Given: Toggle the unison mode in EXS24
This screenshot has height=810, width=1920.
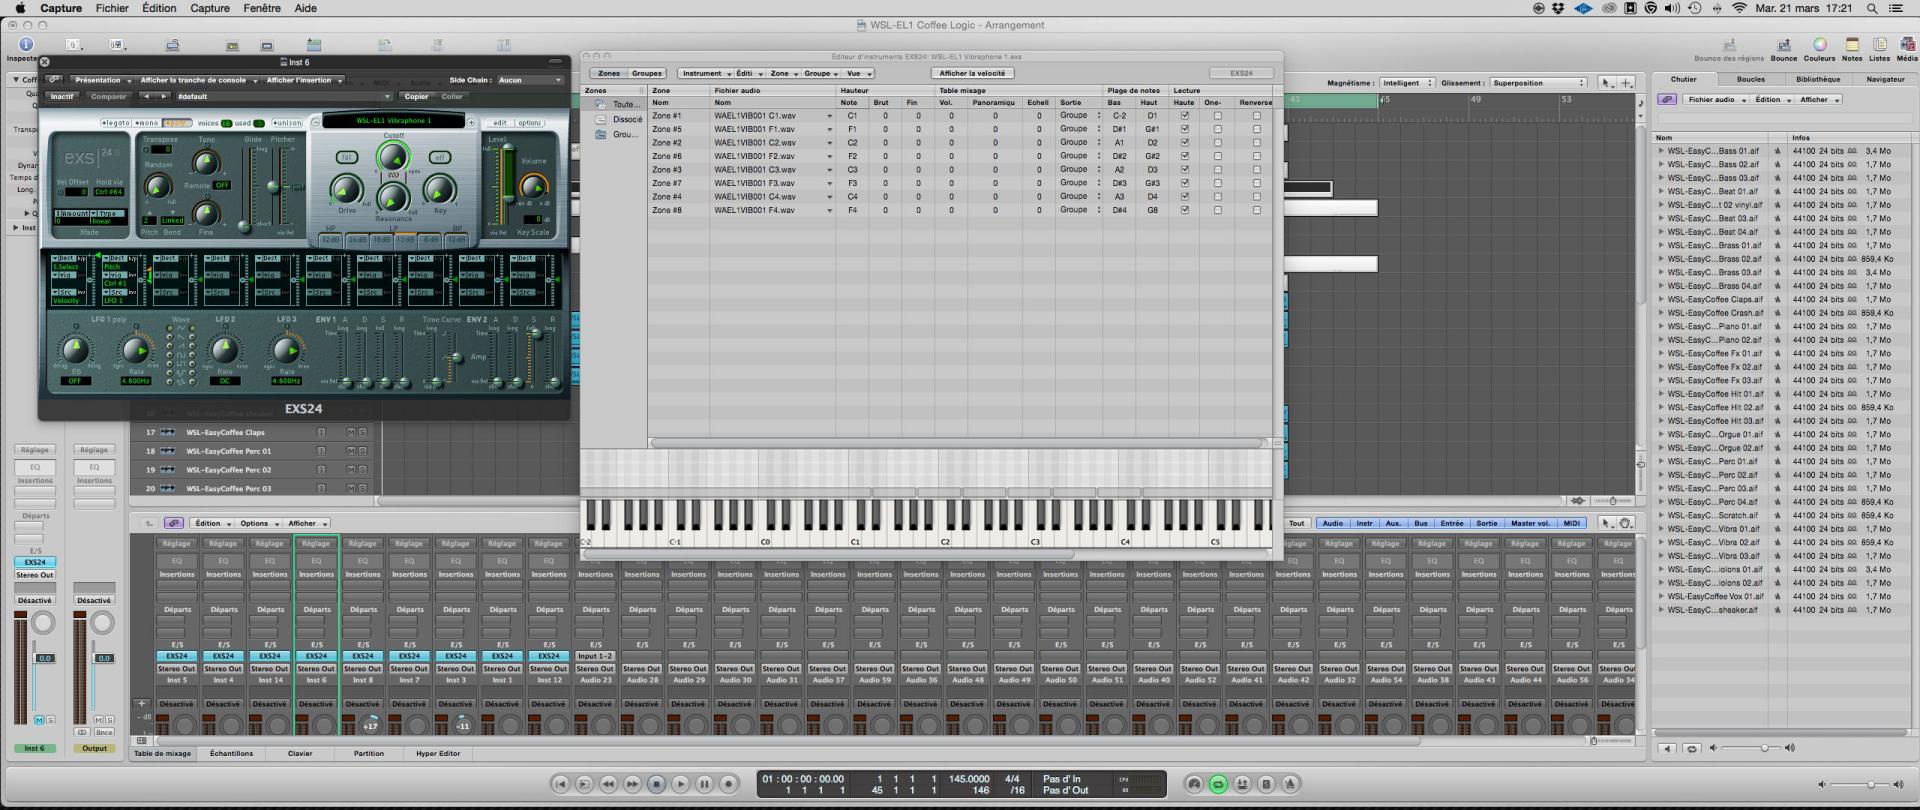Looking at the screenshot, I should [288, 123].
